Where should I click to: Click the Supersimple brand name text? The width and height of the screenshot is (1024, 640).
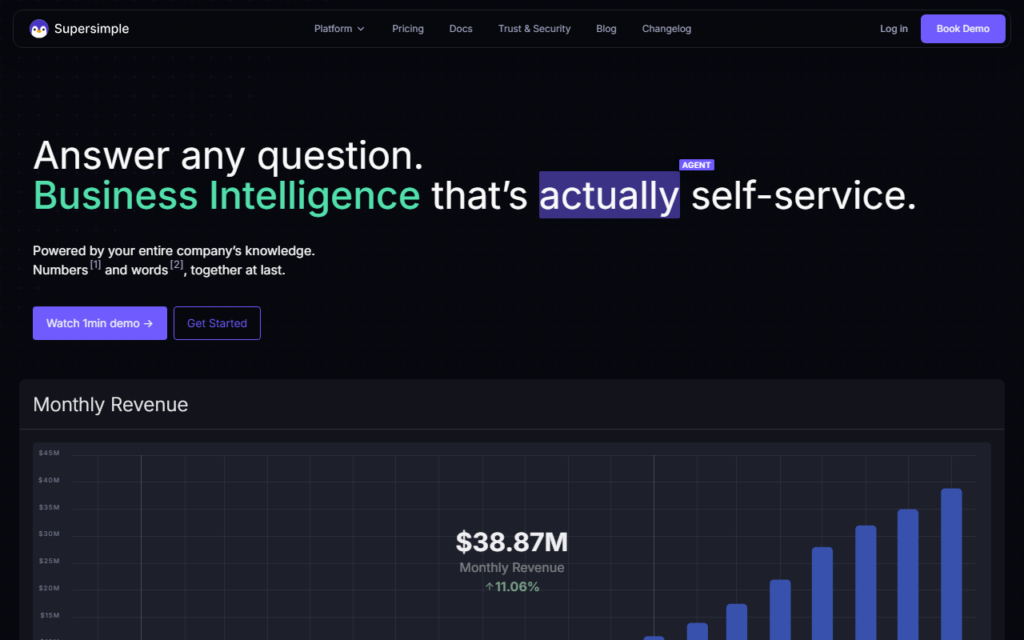click(x=91, y=29)
